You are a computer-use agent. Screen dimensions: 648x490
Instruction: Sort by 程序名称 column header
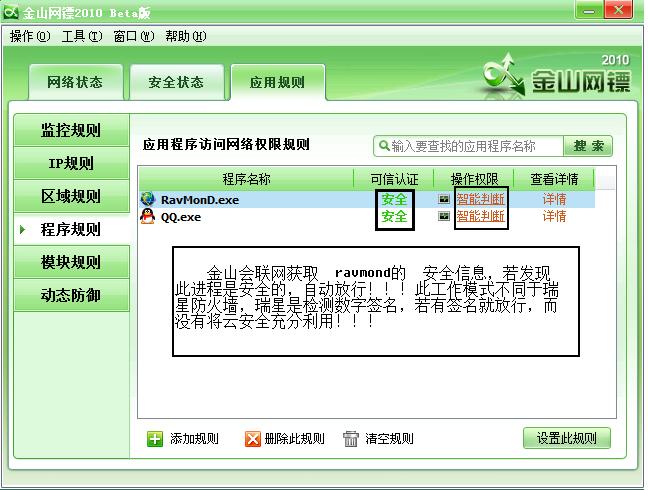point(246,179)
